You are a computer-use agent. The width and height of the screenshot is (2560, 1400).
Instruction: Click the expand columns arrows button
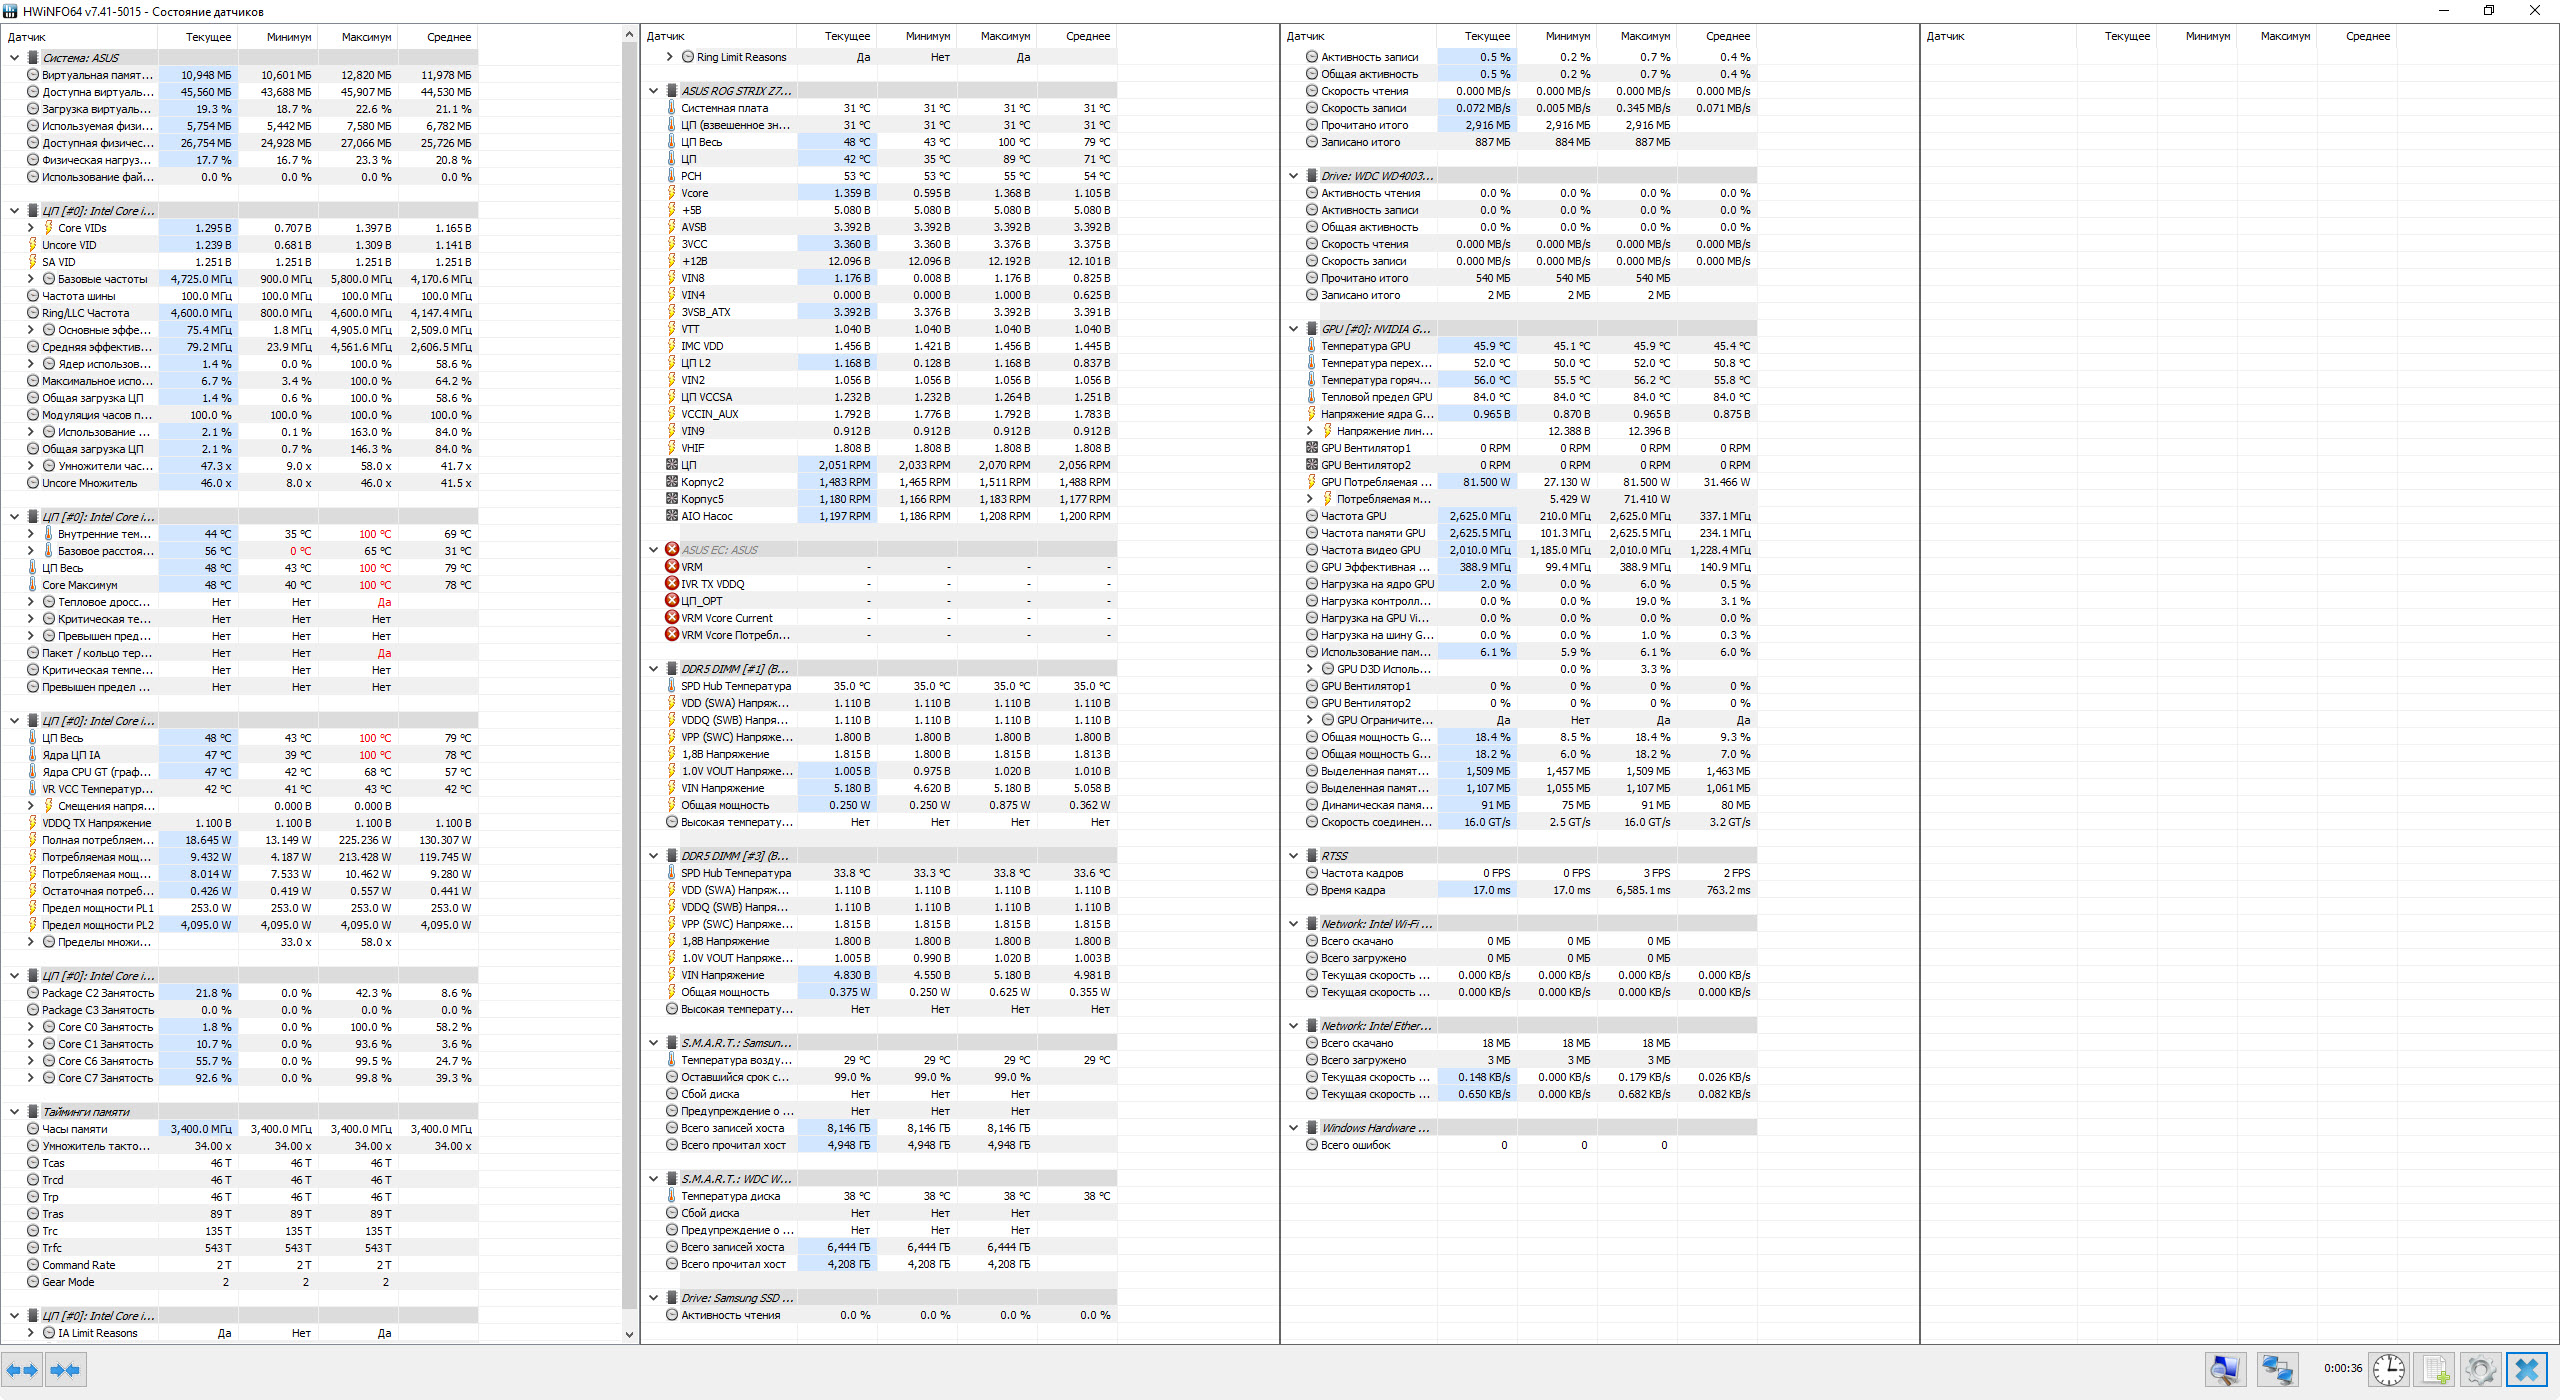tap(22, 1369)
